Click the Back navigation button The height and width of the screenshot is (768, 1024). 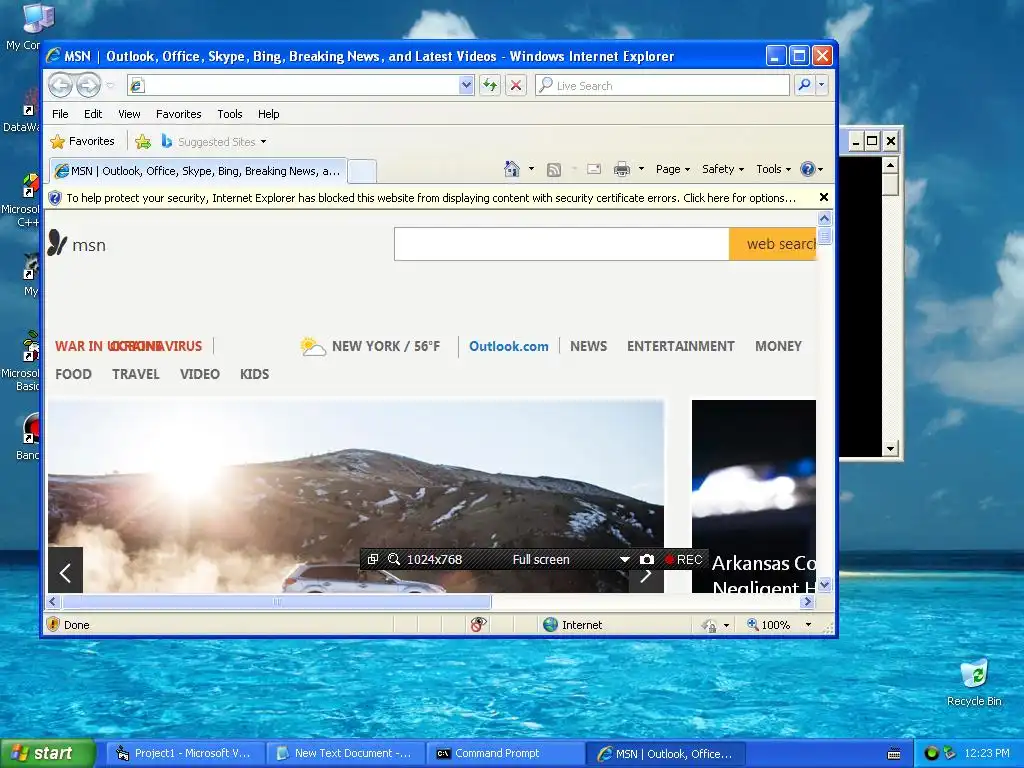(61, 85)
